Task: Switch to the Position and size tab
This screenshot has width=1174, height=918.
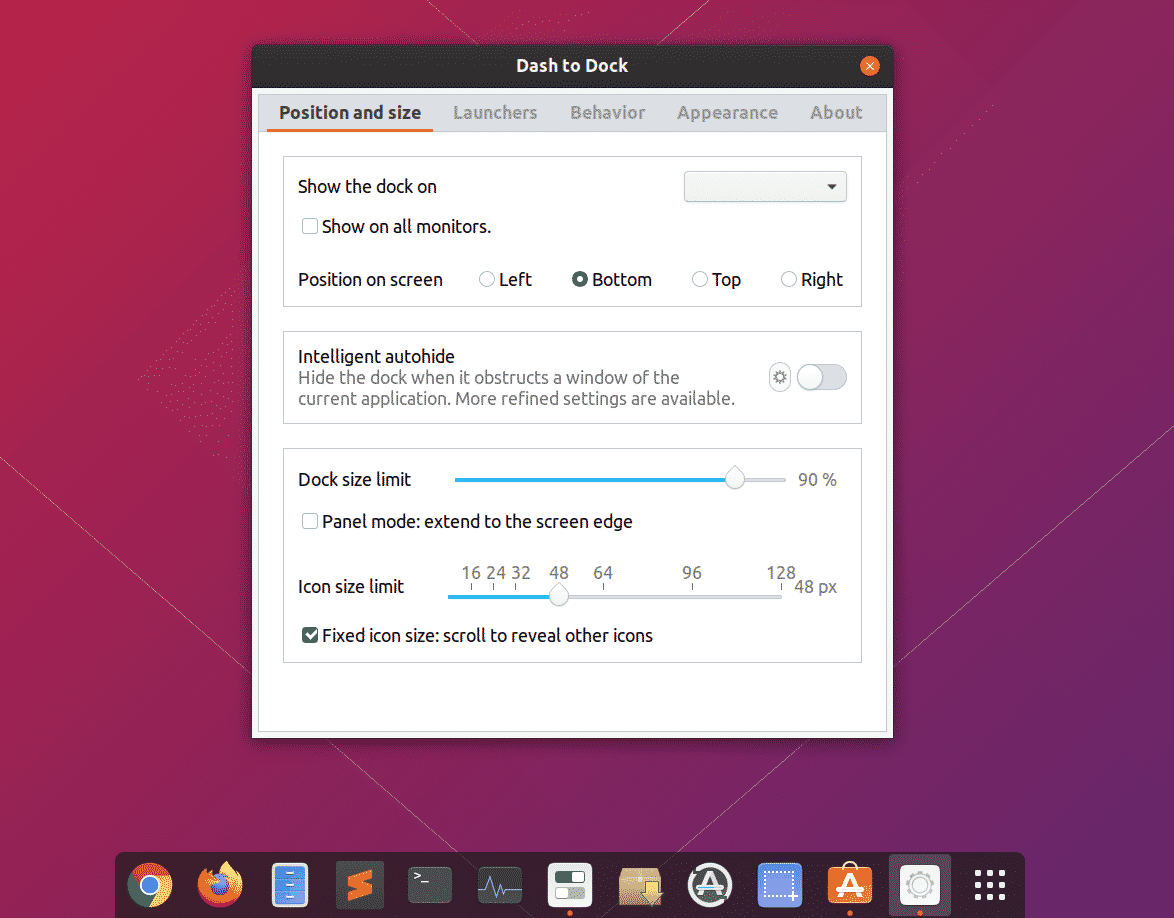Action: 350,112
